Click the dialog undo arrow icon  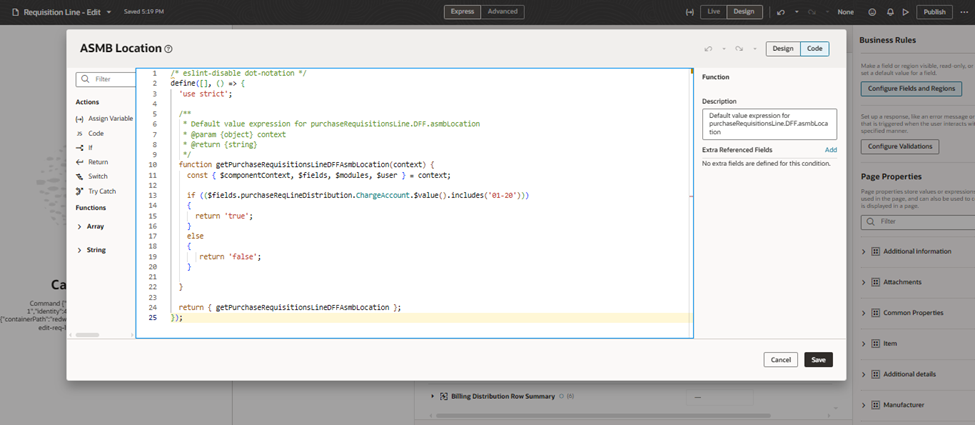tap(708, 49)
